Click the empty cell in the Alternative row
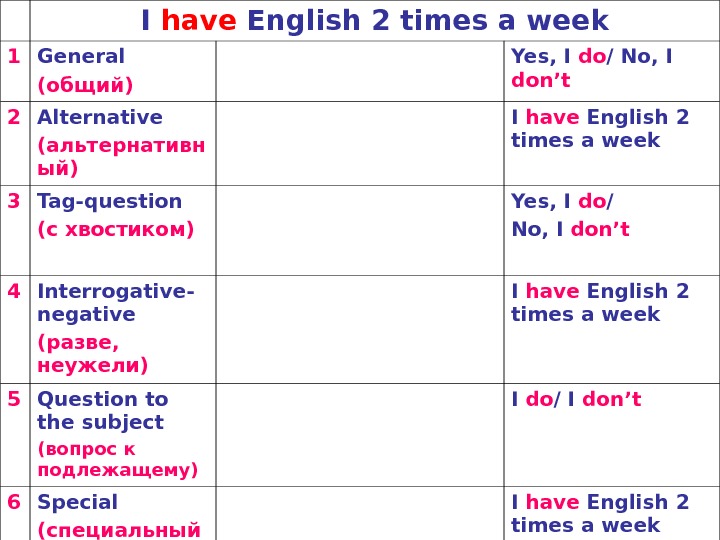Screen dimensions: 720x540 click(x=359, y=142)
